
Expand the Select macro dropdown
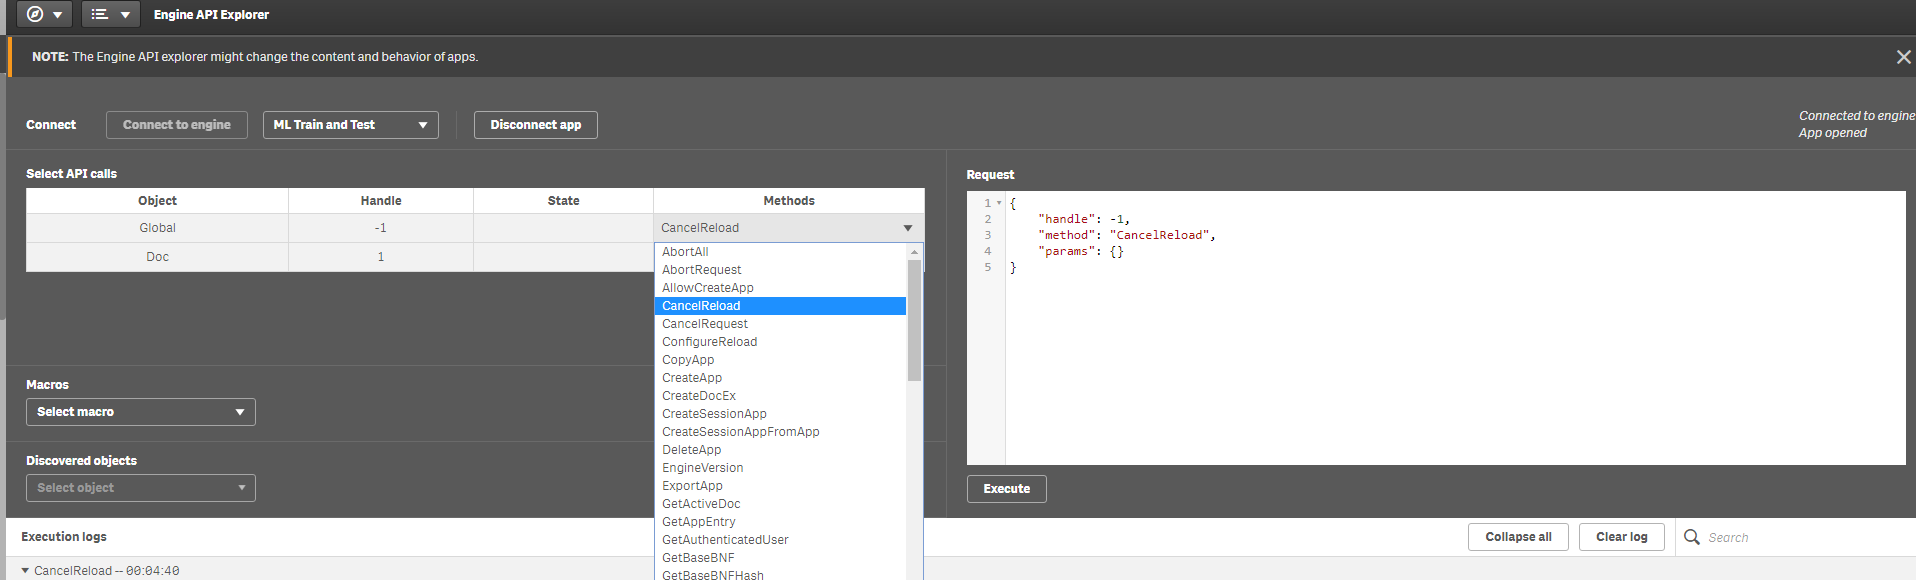point(140,412)
